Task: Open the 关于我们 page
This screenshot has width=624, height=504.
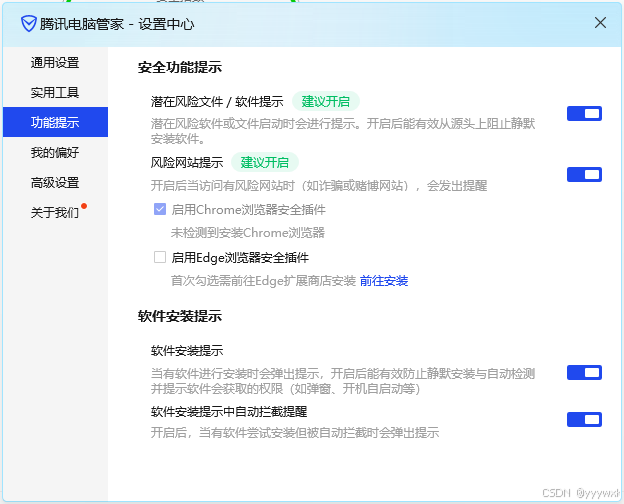Action: (x=55, y=212)
